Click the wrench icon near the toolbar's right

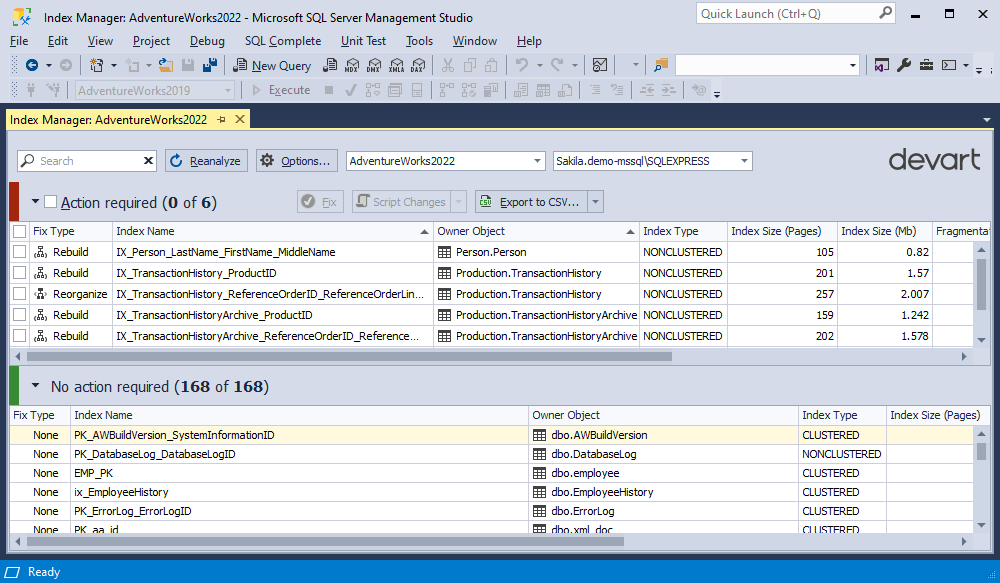coord(904,65)
